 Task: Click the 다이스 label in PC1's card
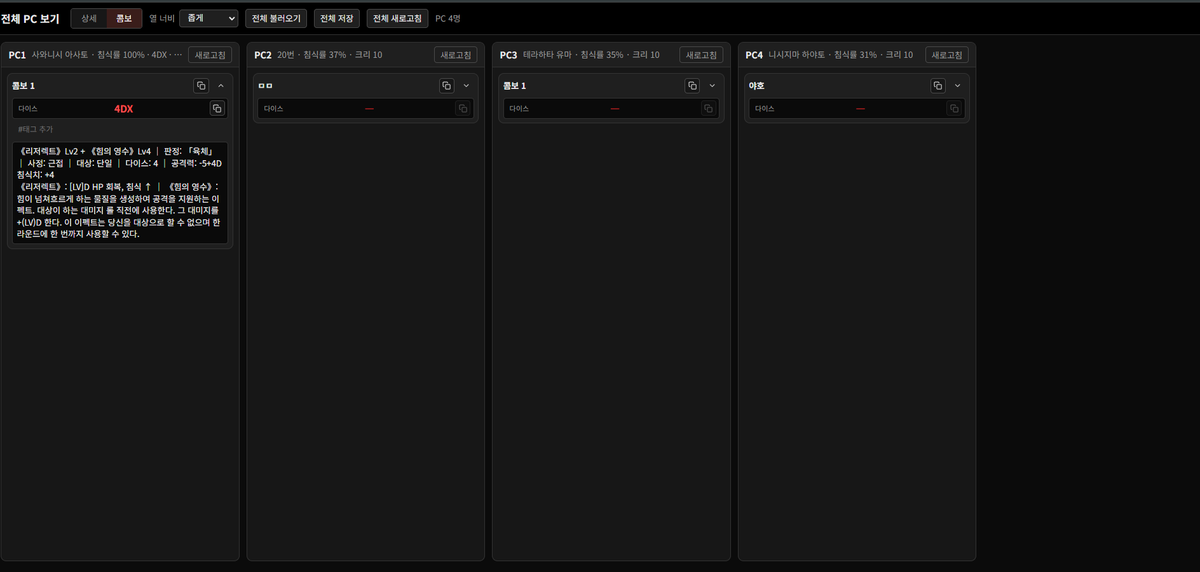[28, 108]
